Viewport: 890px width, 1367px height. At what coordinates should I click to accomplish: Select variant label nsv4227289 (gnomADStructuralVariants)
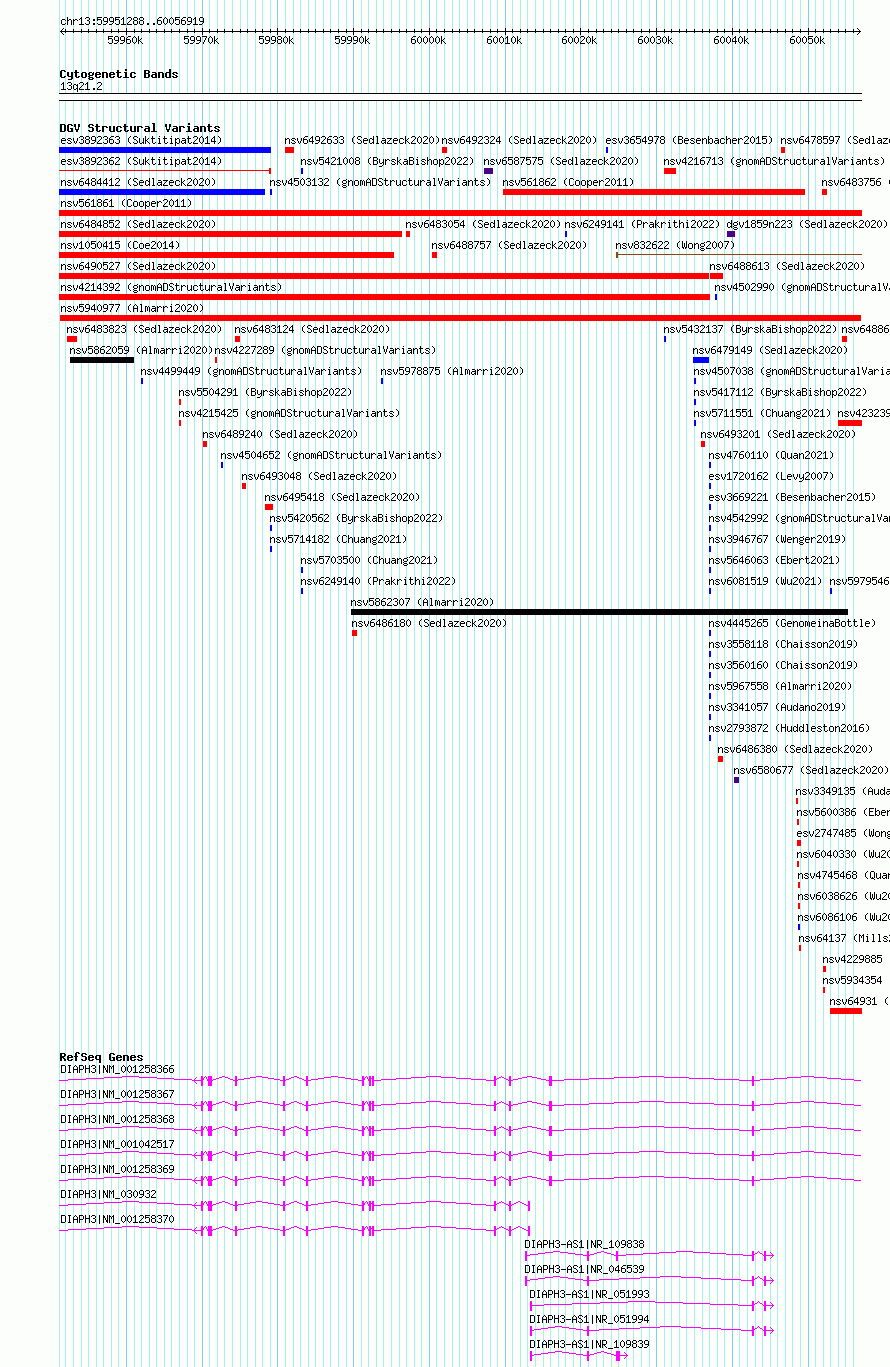(326, 350)
